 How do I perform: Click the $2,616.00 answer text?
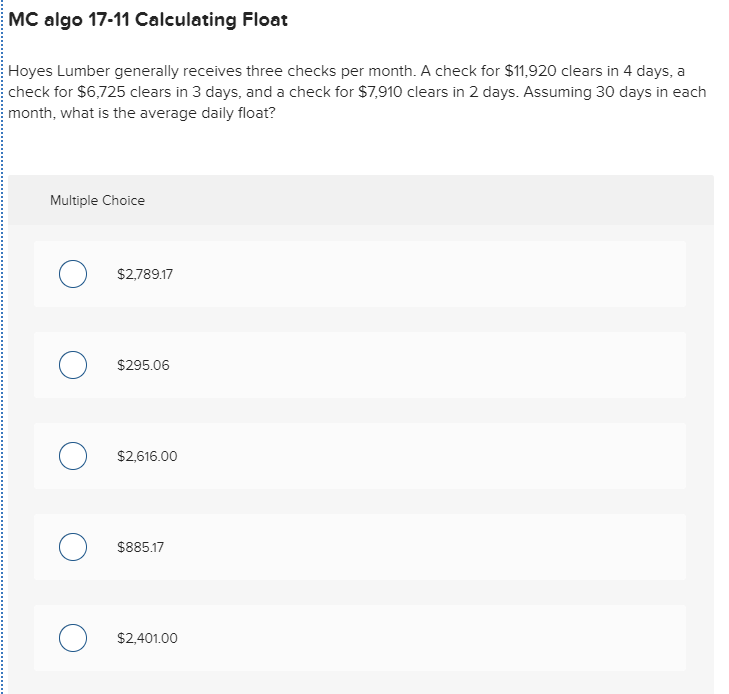147,456
